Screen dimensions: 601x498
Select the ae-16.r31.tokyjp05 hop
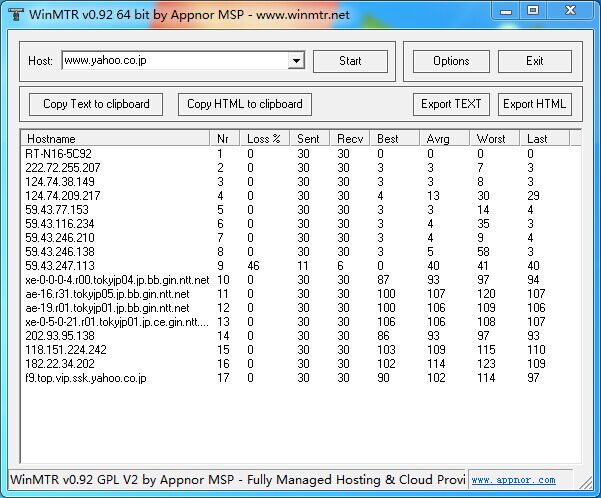tap(301, 294)
